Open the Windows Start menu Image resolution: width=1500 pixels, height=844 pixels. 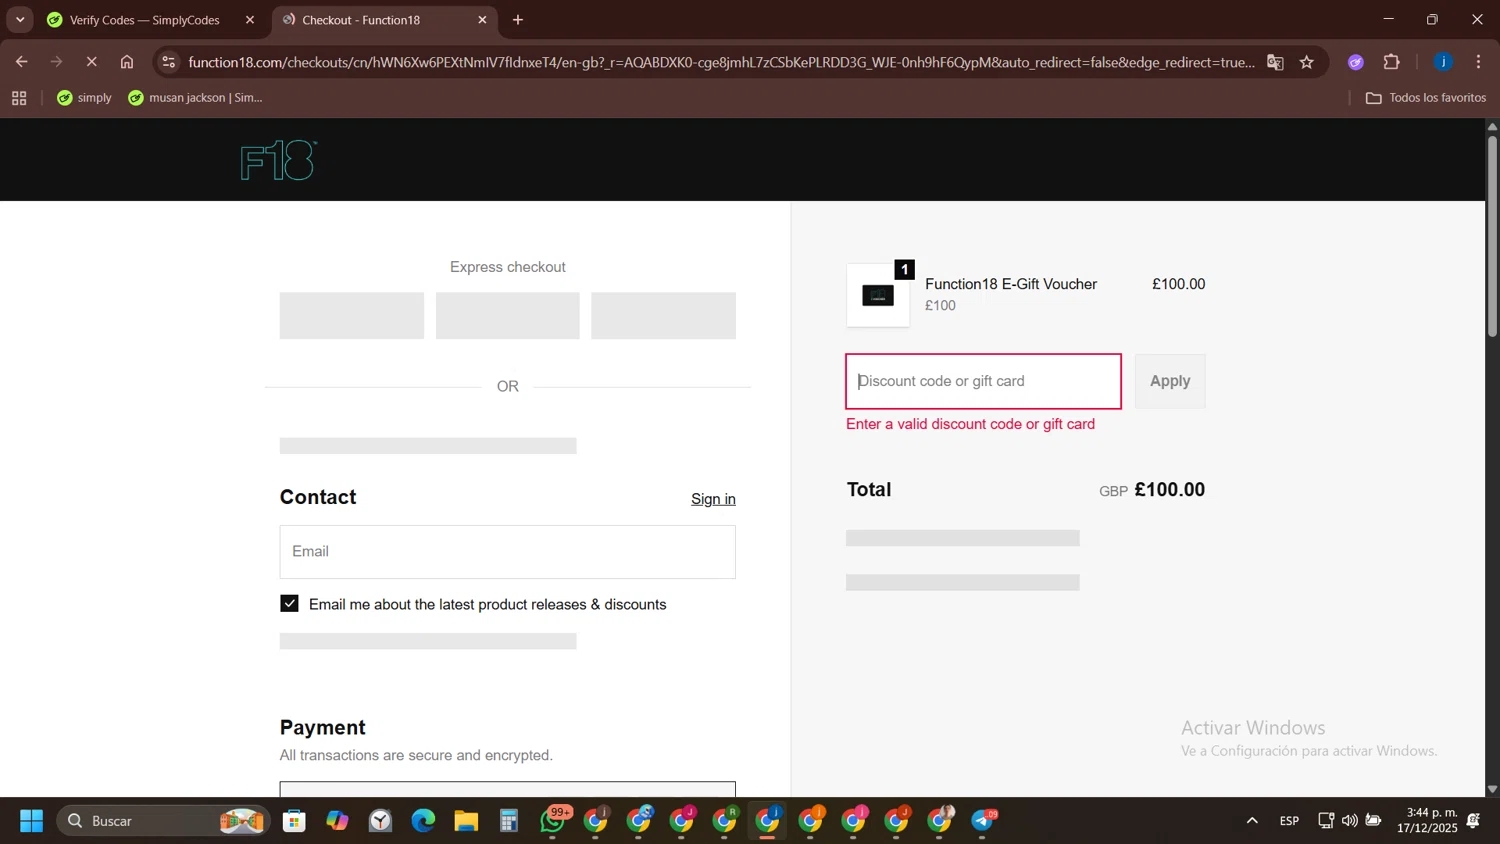pos(31,821)
